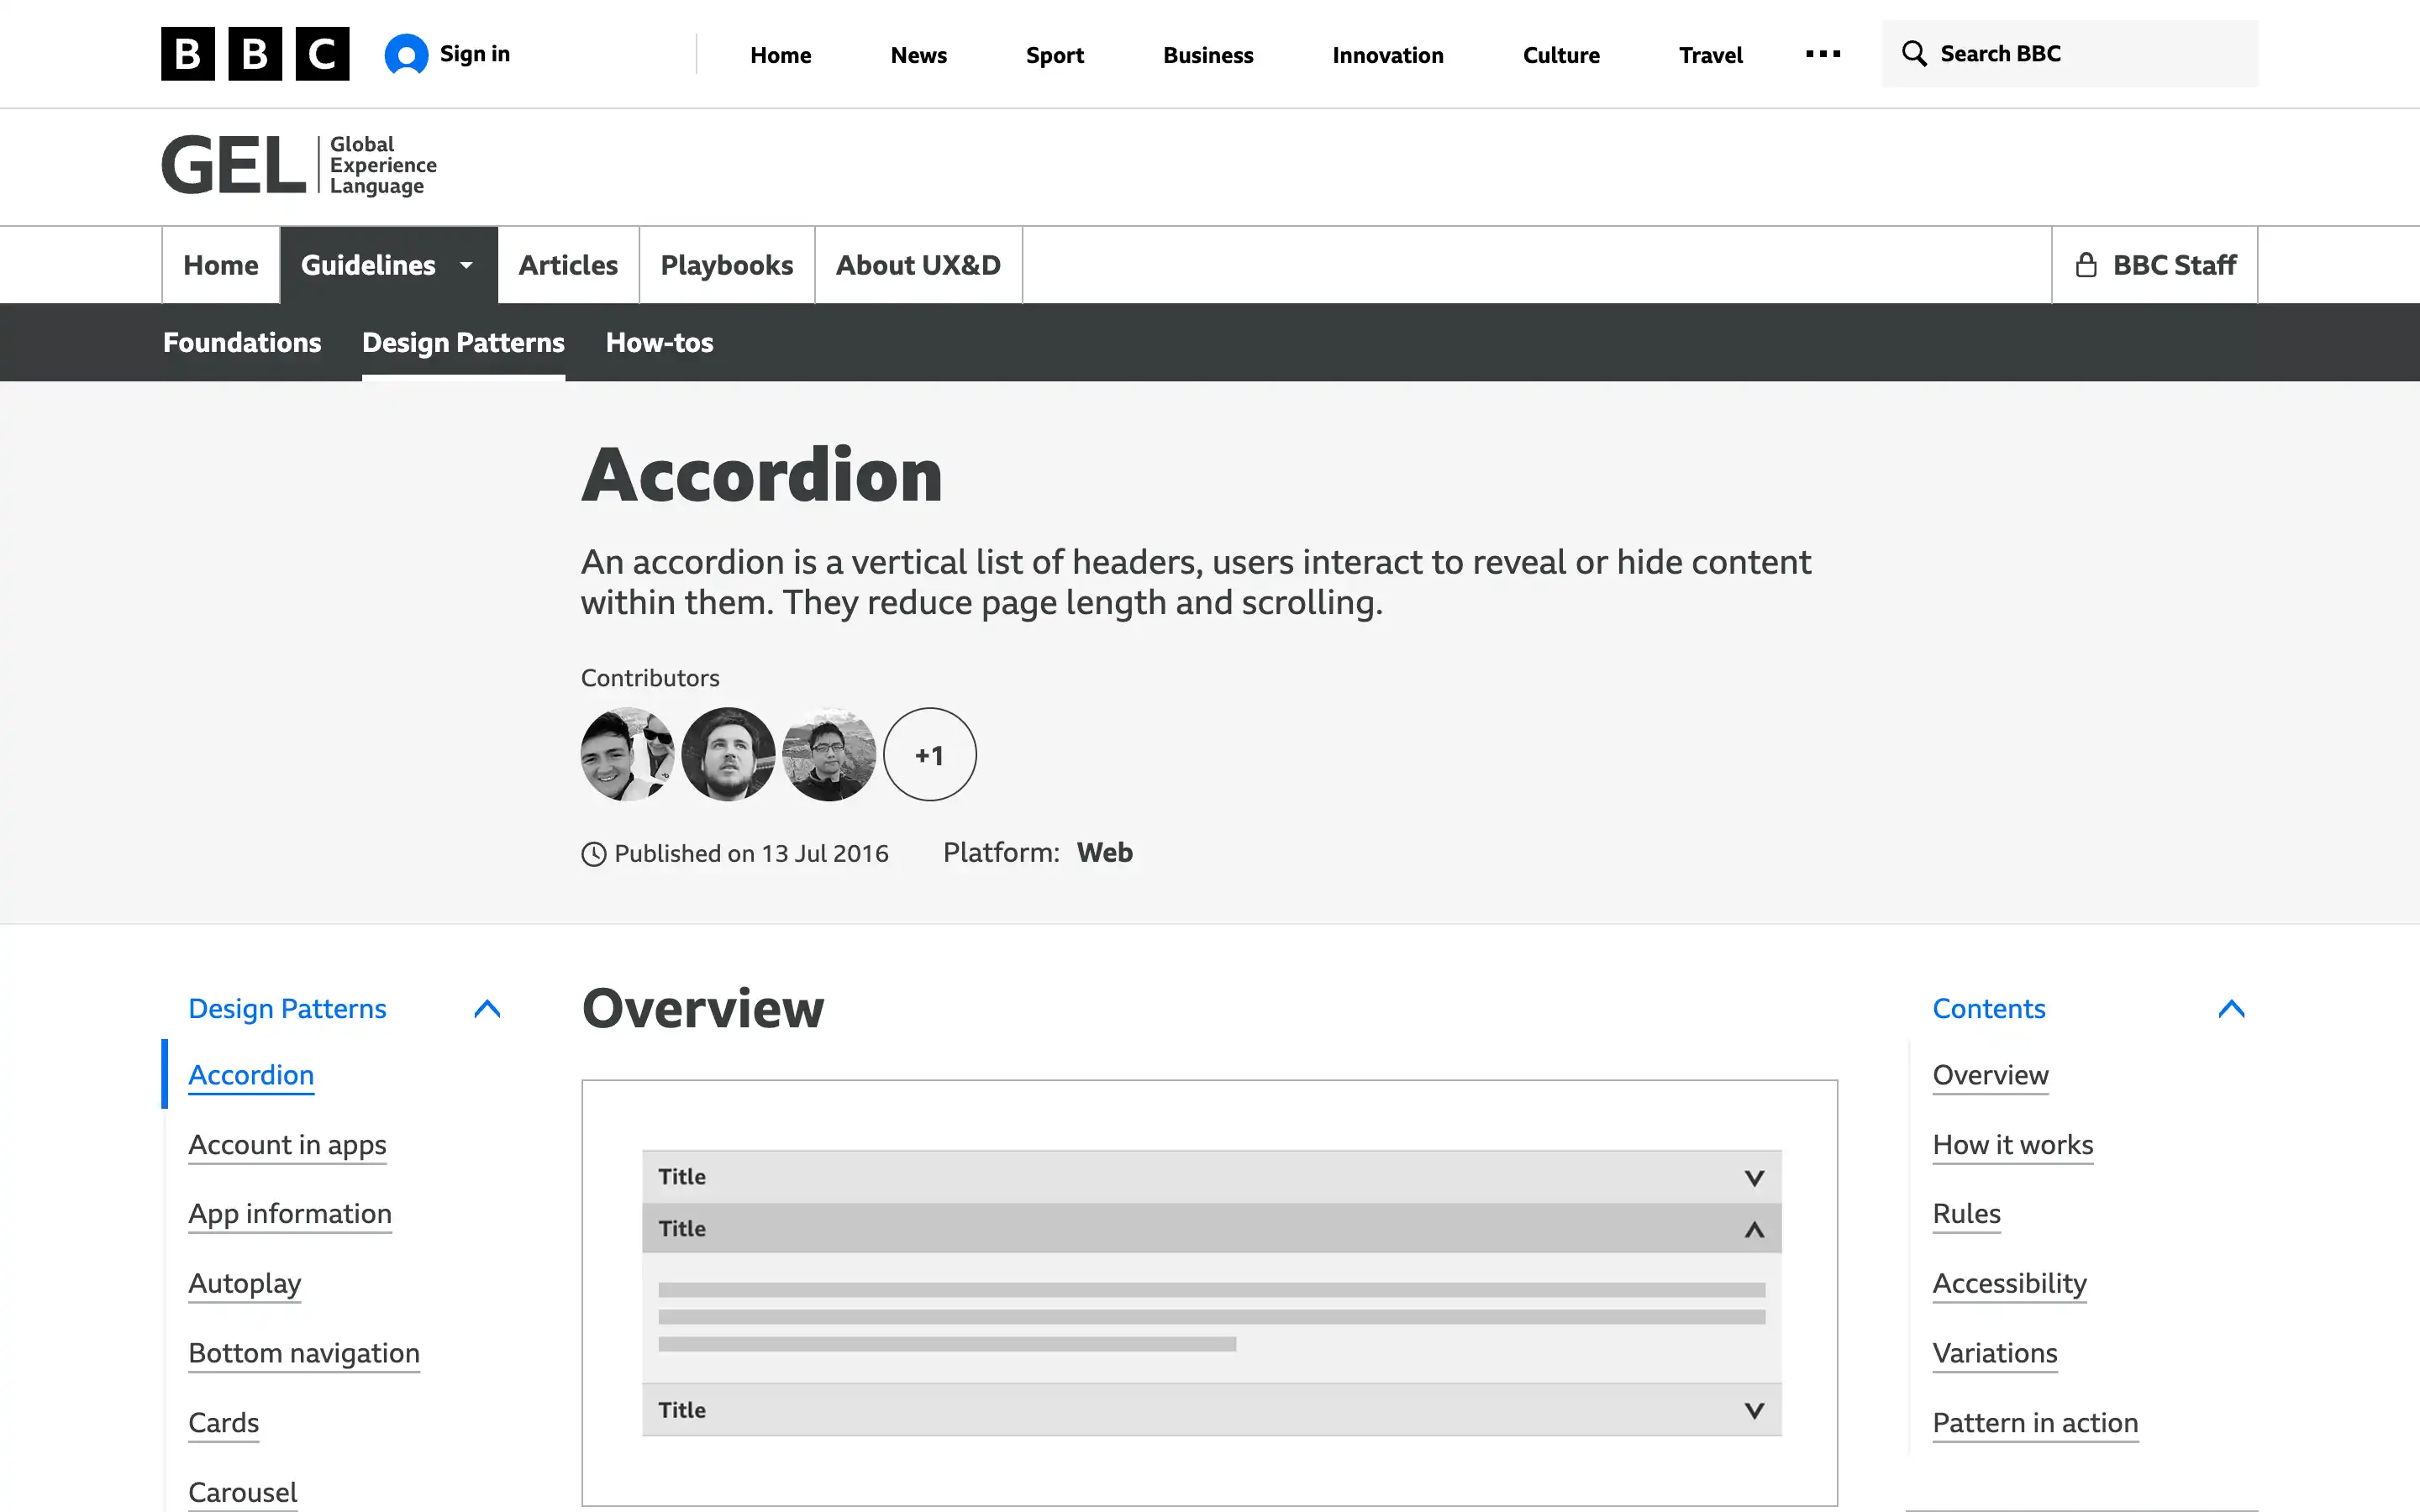Jump to Accessibility section
Viewport: 2420px width, 1512px height.
click(2009, 1284)
